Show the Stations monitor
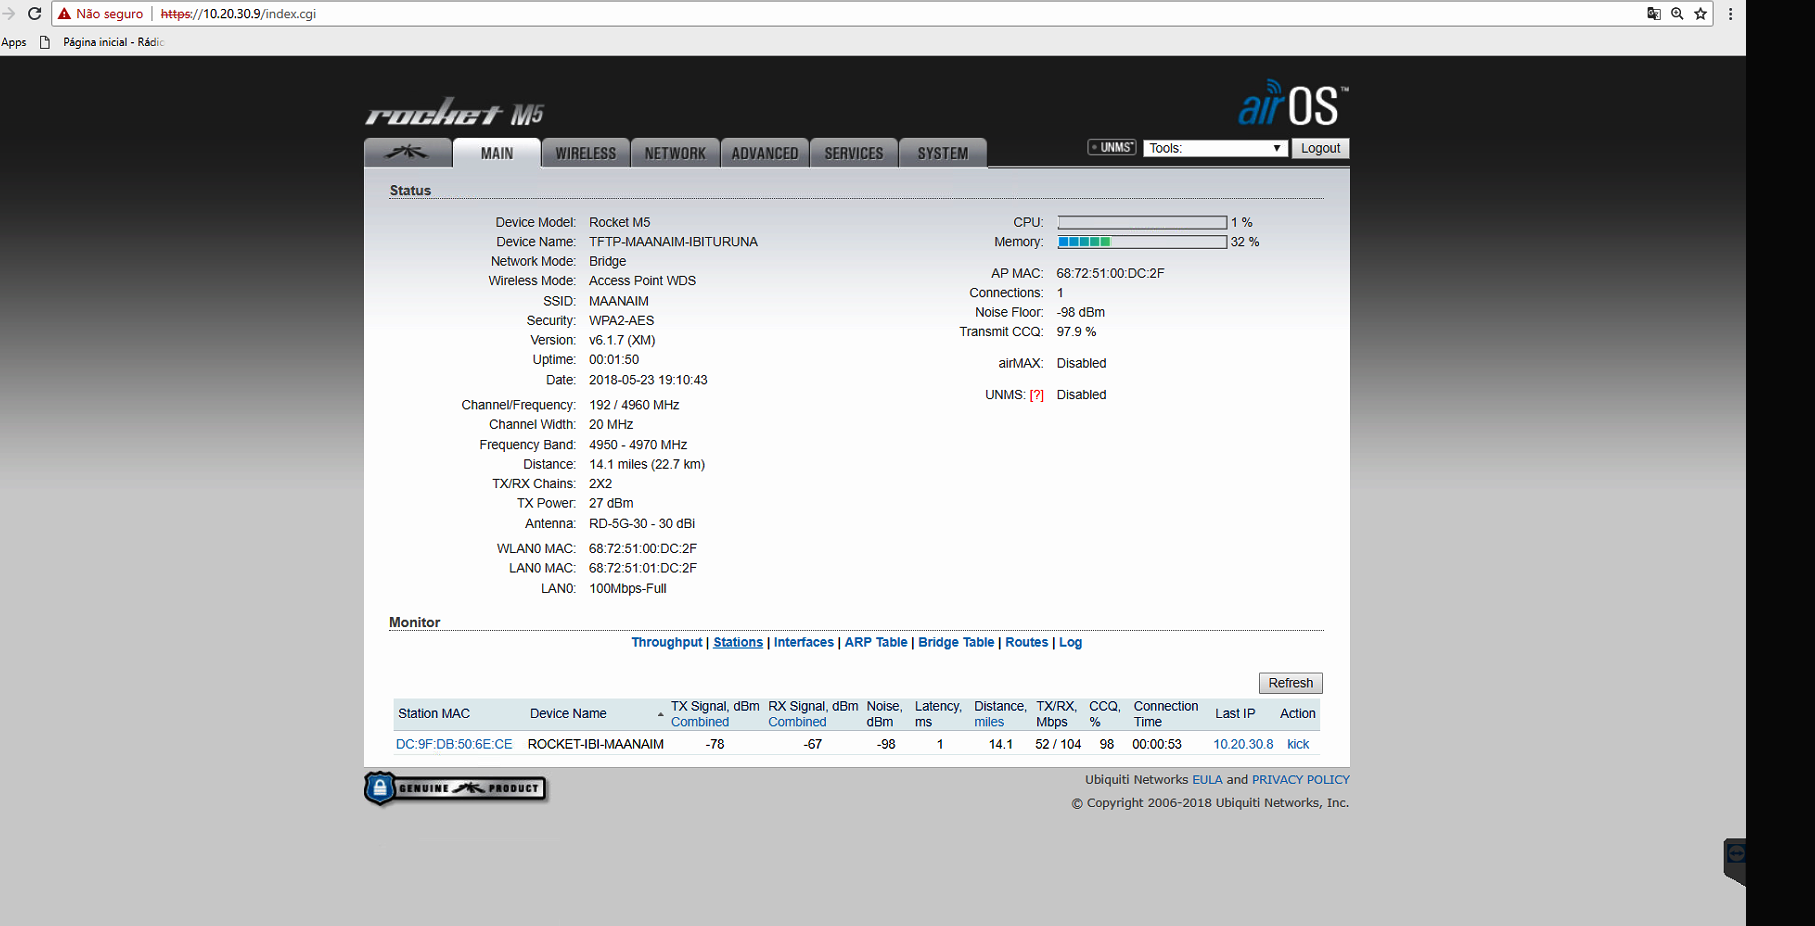1815x926 pixels. (738, 643)
